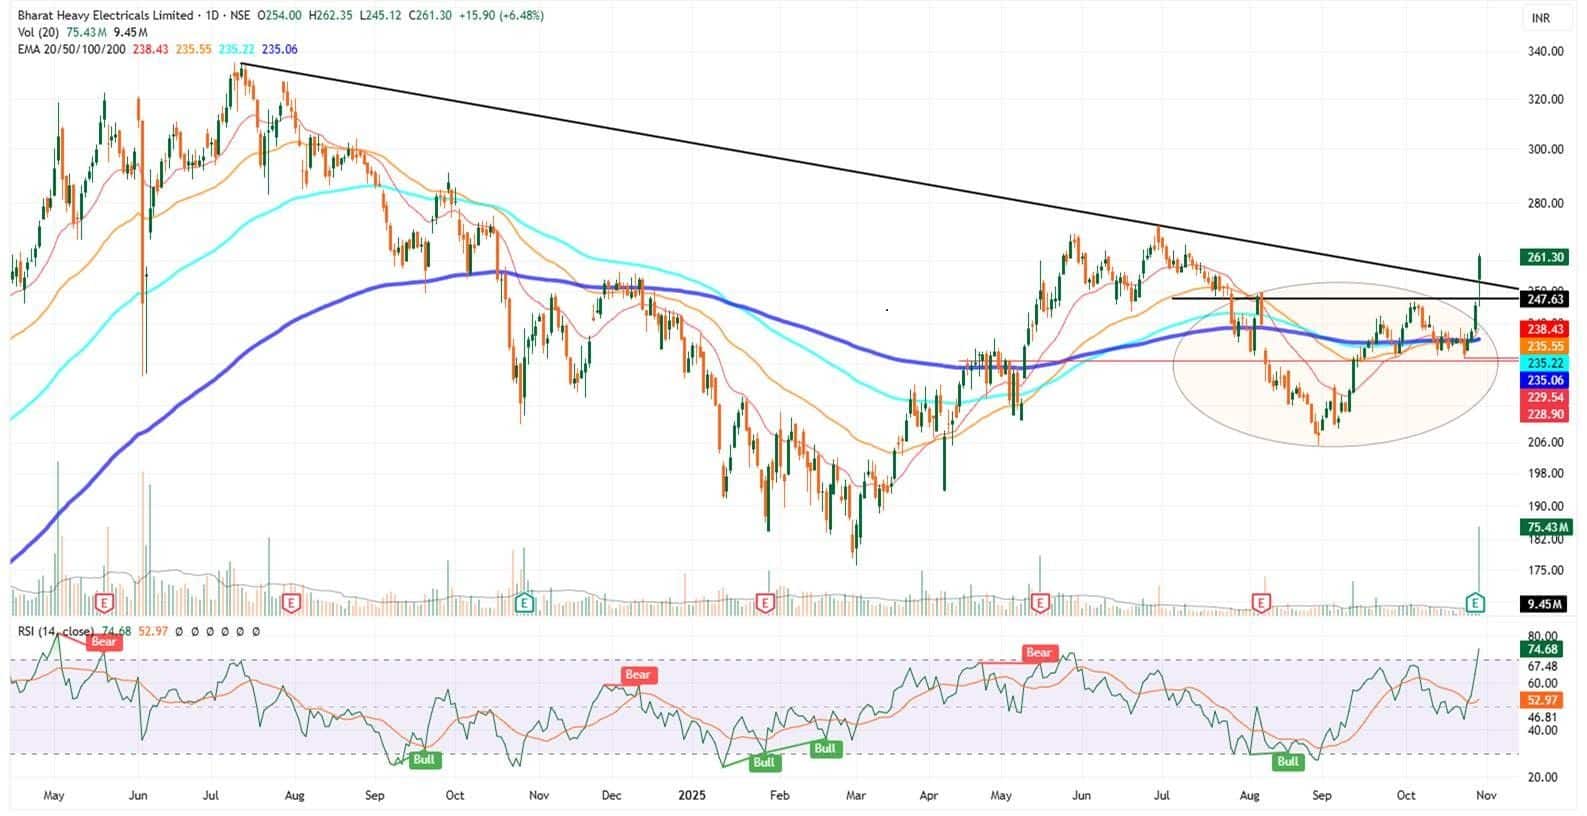
Task: Select the blue 235.06 EMA price label
Action: [x=1545, y=380]
